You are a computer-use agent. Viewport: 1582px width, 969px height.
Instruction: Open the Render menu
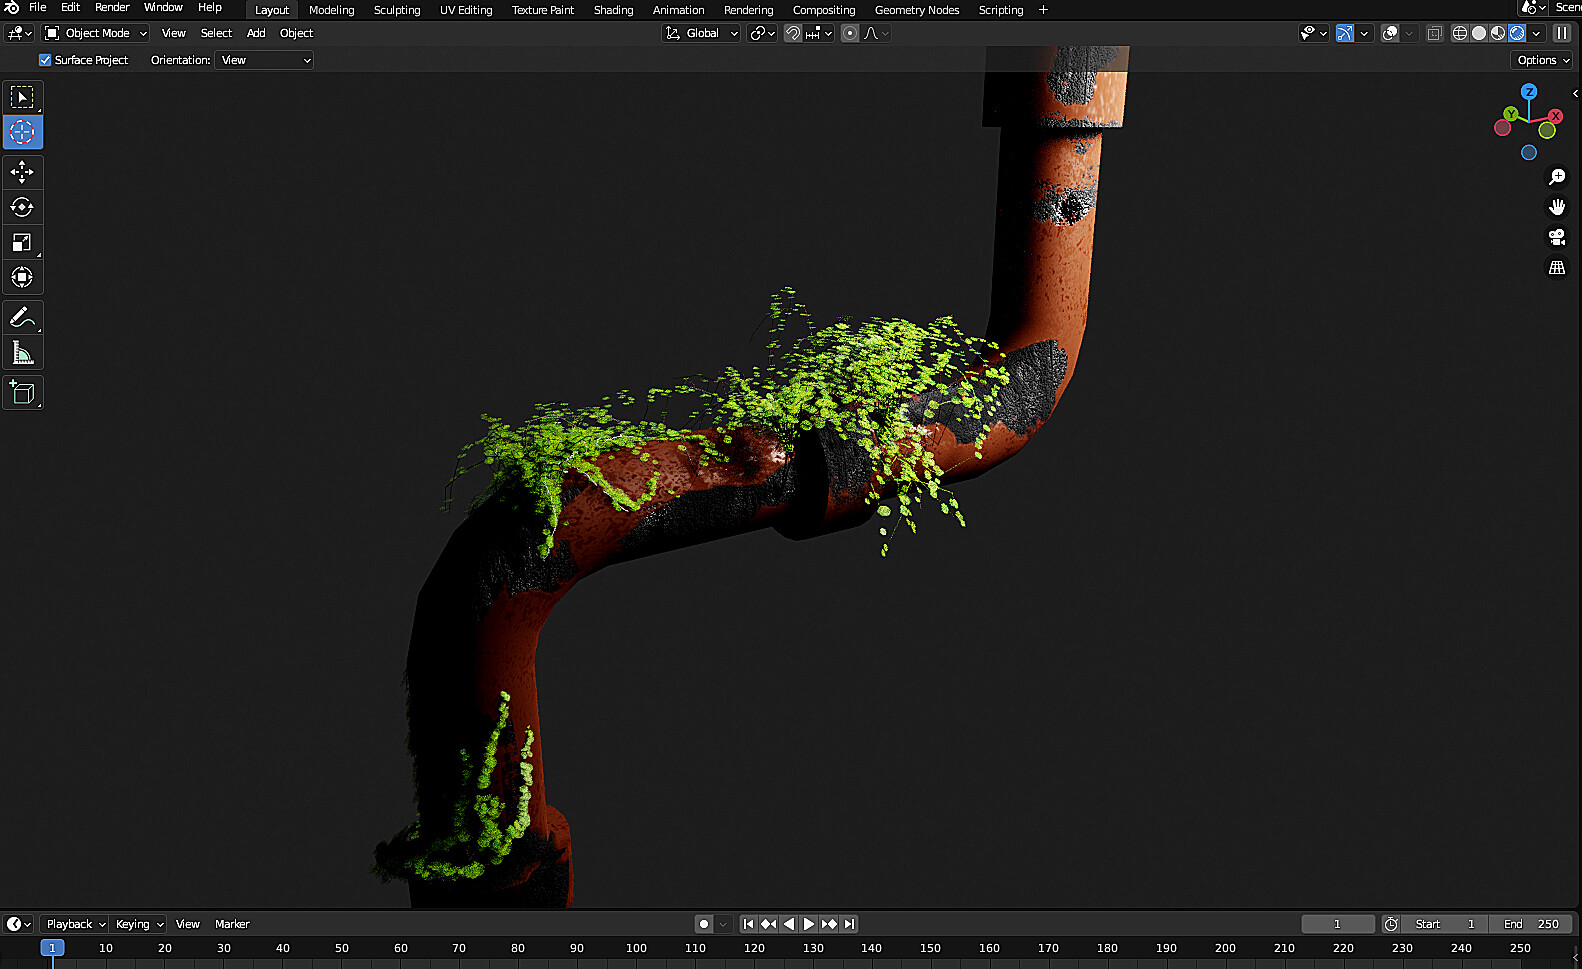point(112,8)
